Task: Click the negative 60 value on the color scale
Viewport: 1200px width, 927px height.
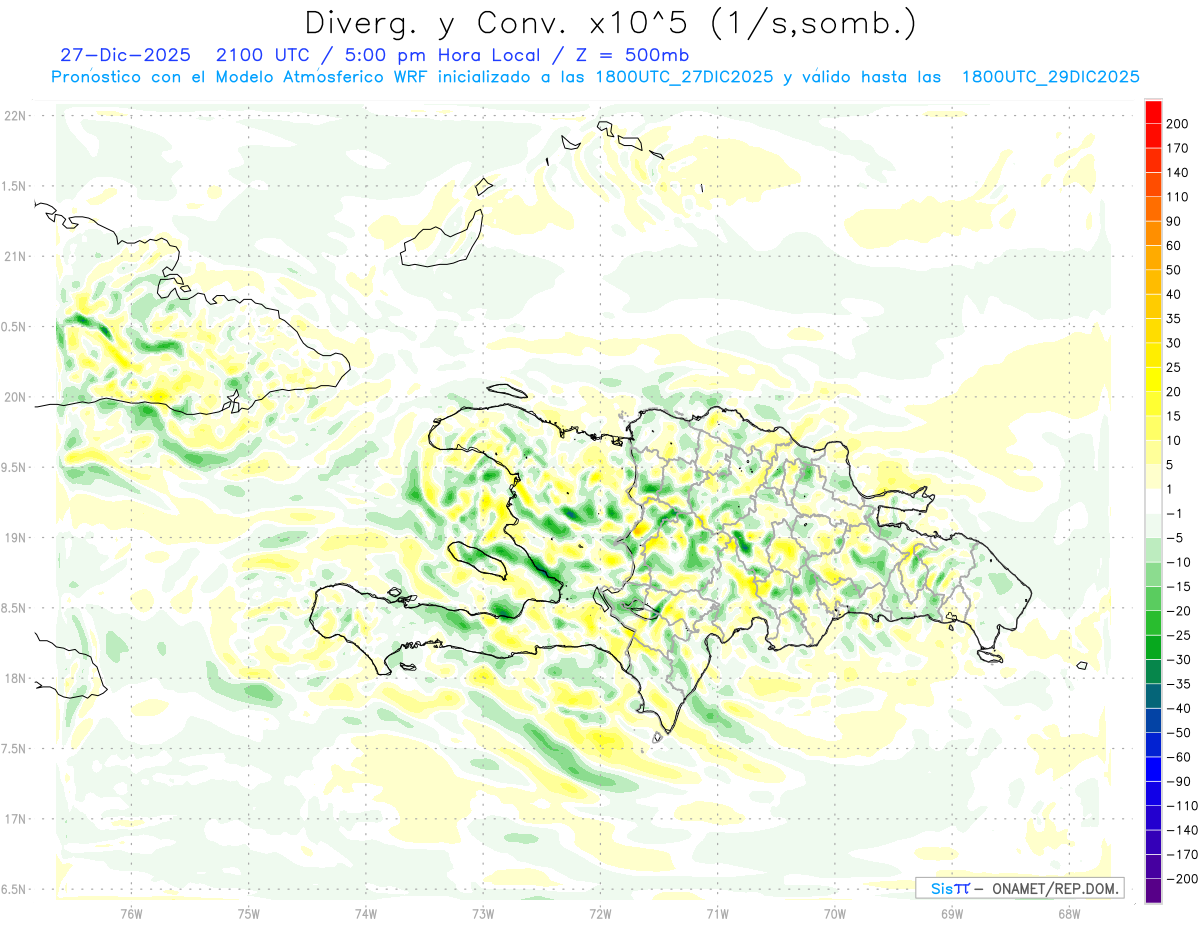Action: pos(1178,757)
